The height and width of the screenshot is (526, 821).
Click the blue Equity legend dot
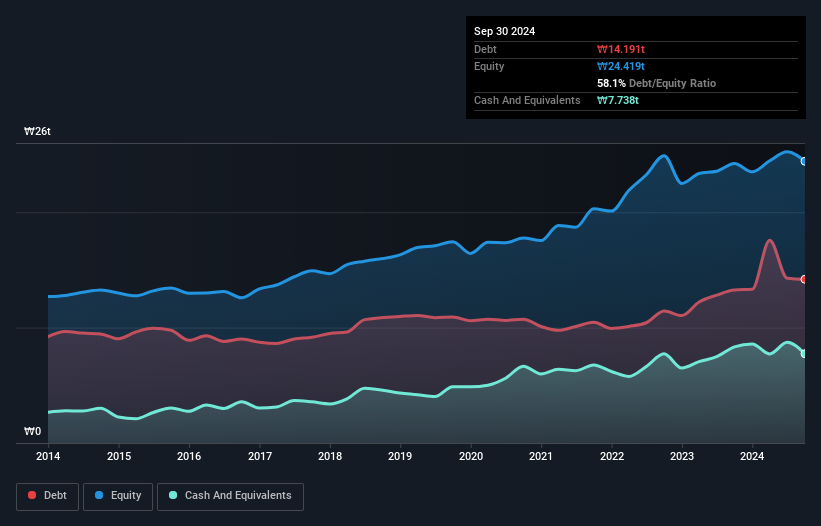click(99, 495)
